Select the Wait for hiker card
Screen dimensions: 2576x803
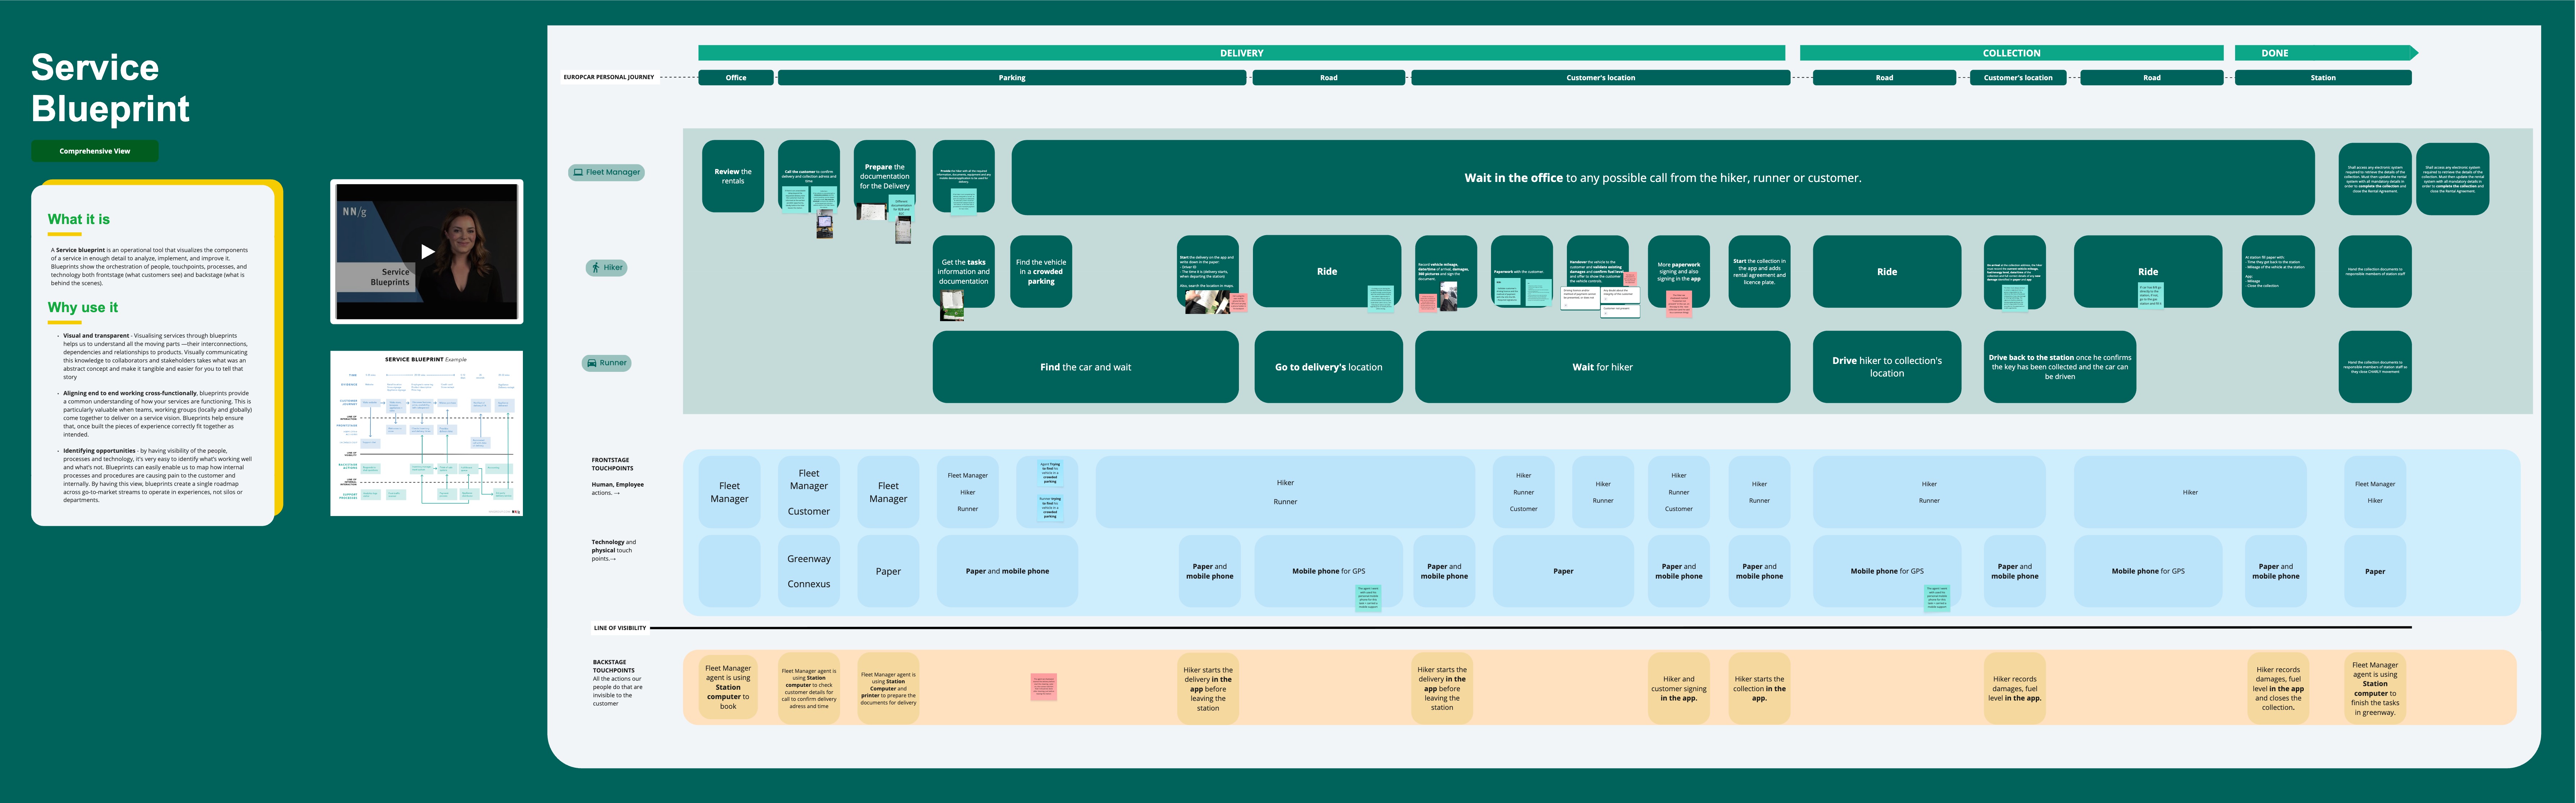coord(1603,367)
